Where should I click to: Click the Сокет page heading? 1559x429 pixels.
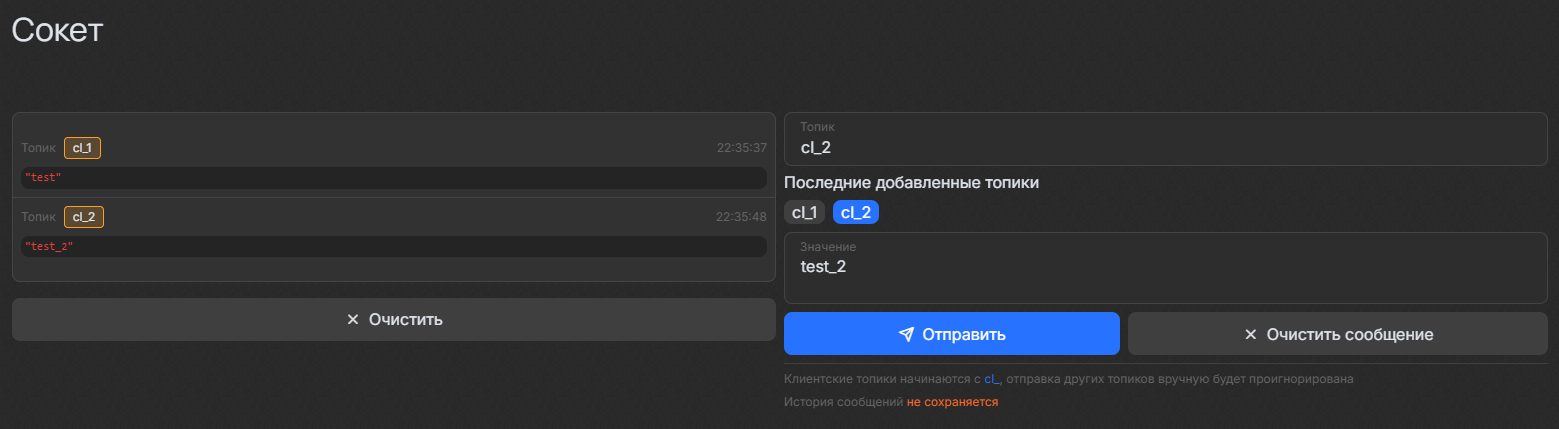[57, 30]
